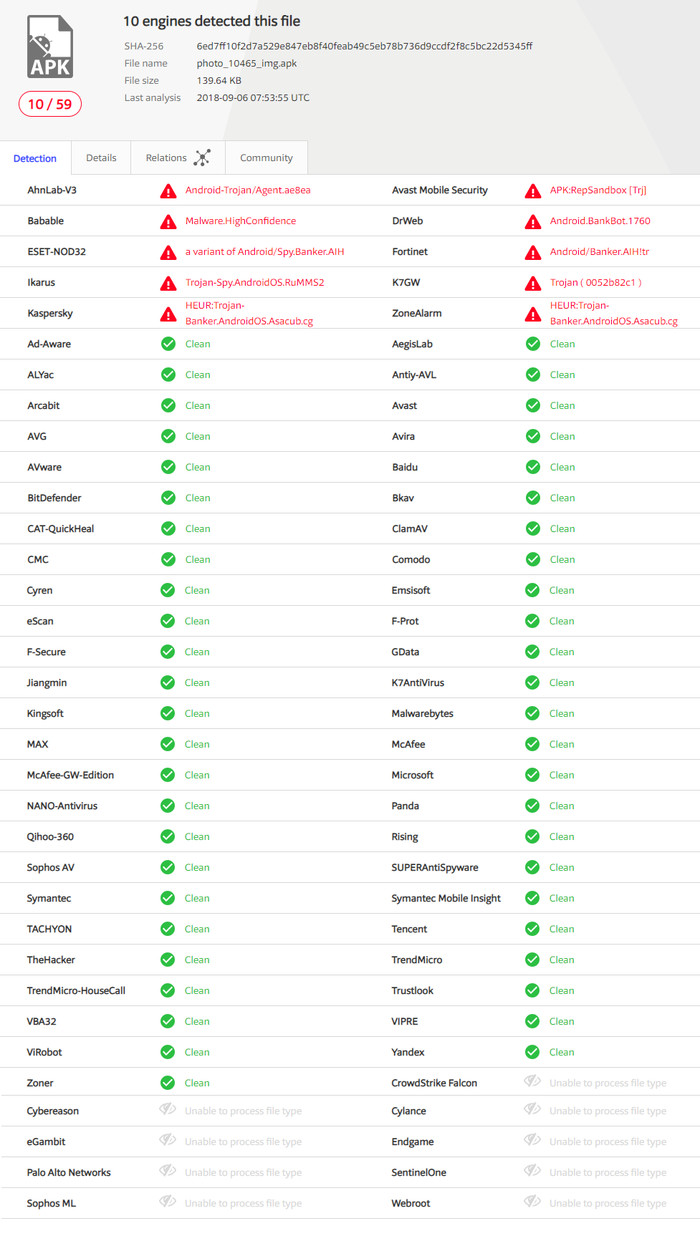
Task: Click the crossed-eye icon for CrowdStrike Falcon
Action: click(x=533, y=1082)
